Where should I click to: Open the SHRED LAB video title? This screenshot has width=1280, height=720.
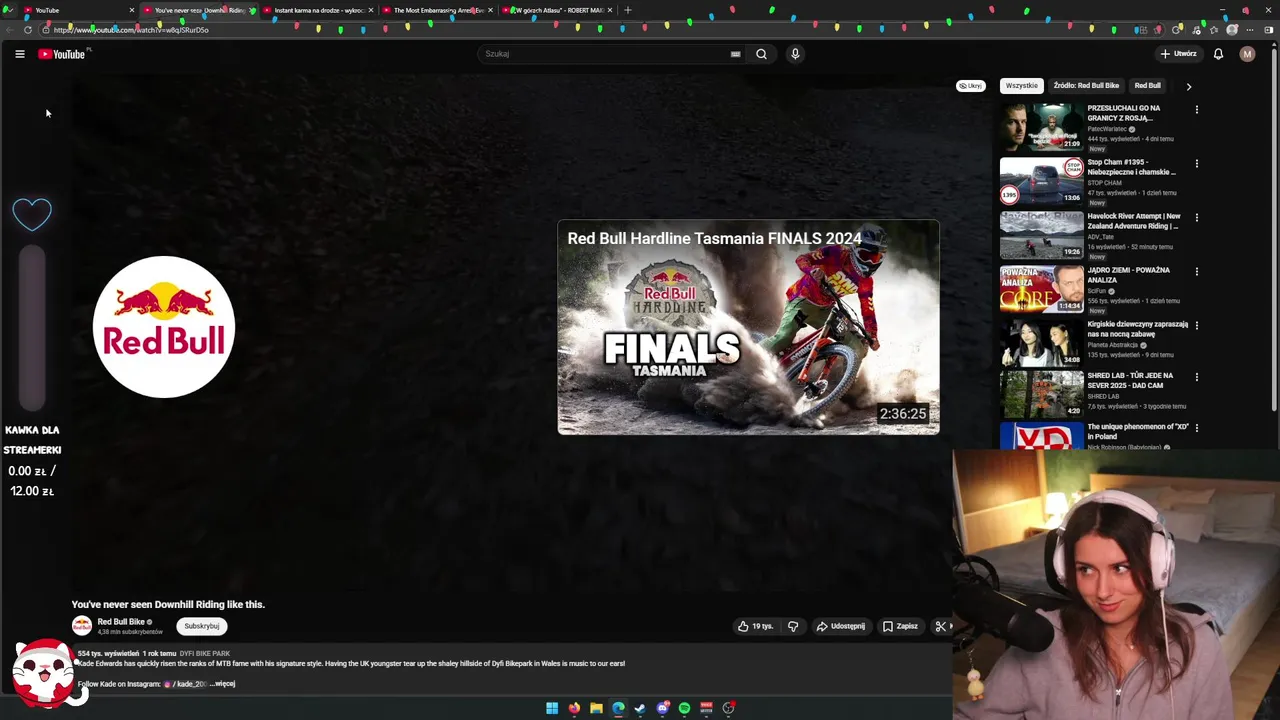[x=1131, y=380]
